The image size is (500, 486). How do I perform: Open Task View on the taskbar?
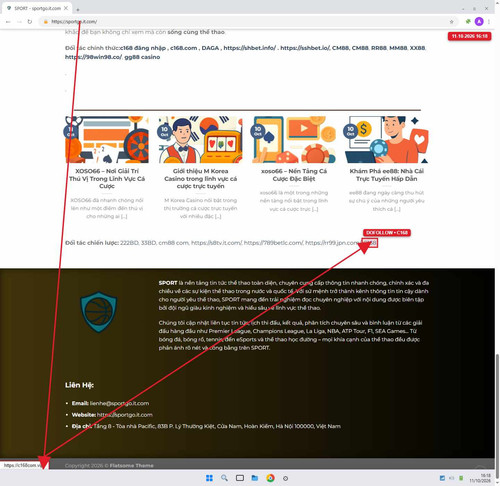point(240,478)
